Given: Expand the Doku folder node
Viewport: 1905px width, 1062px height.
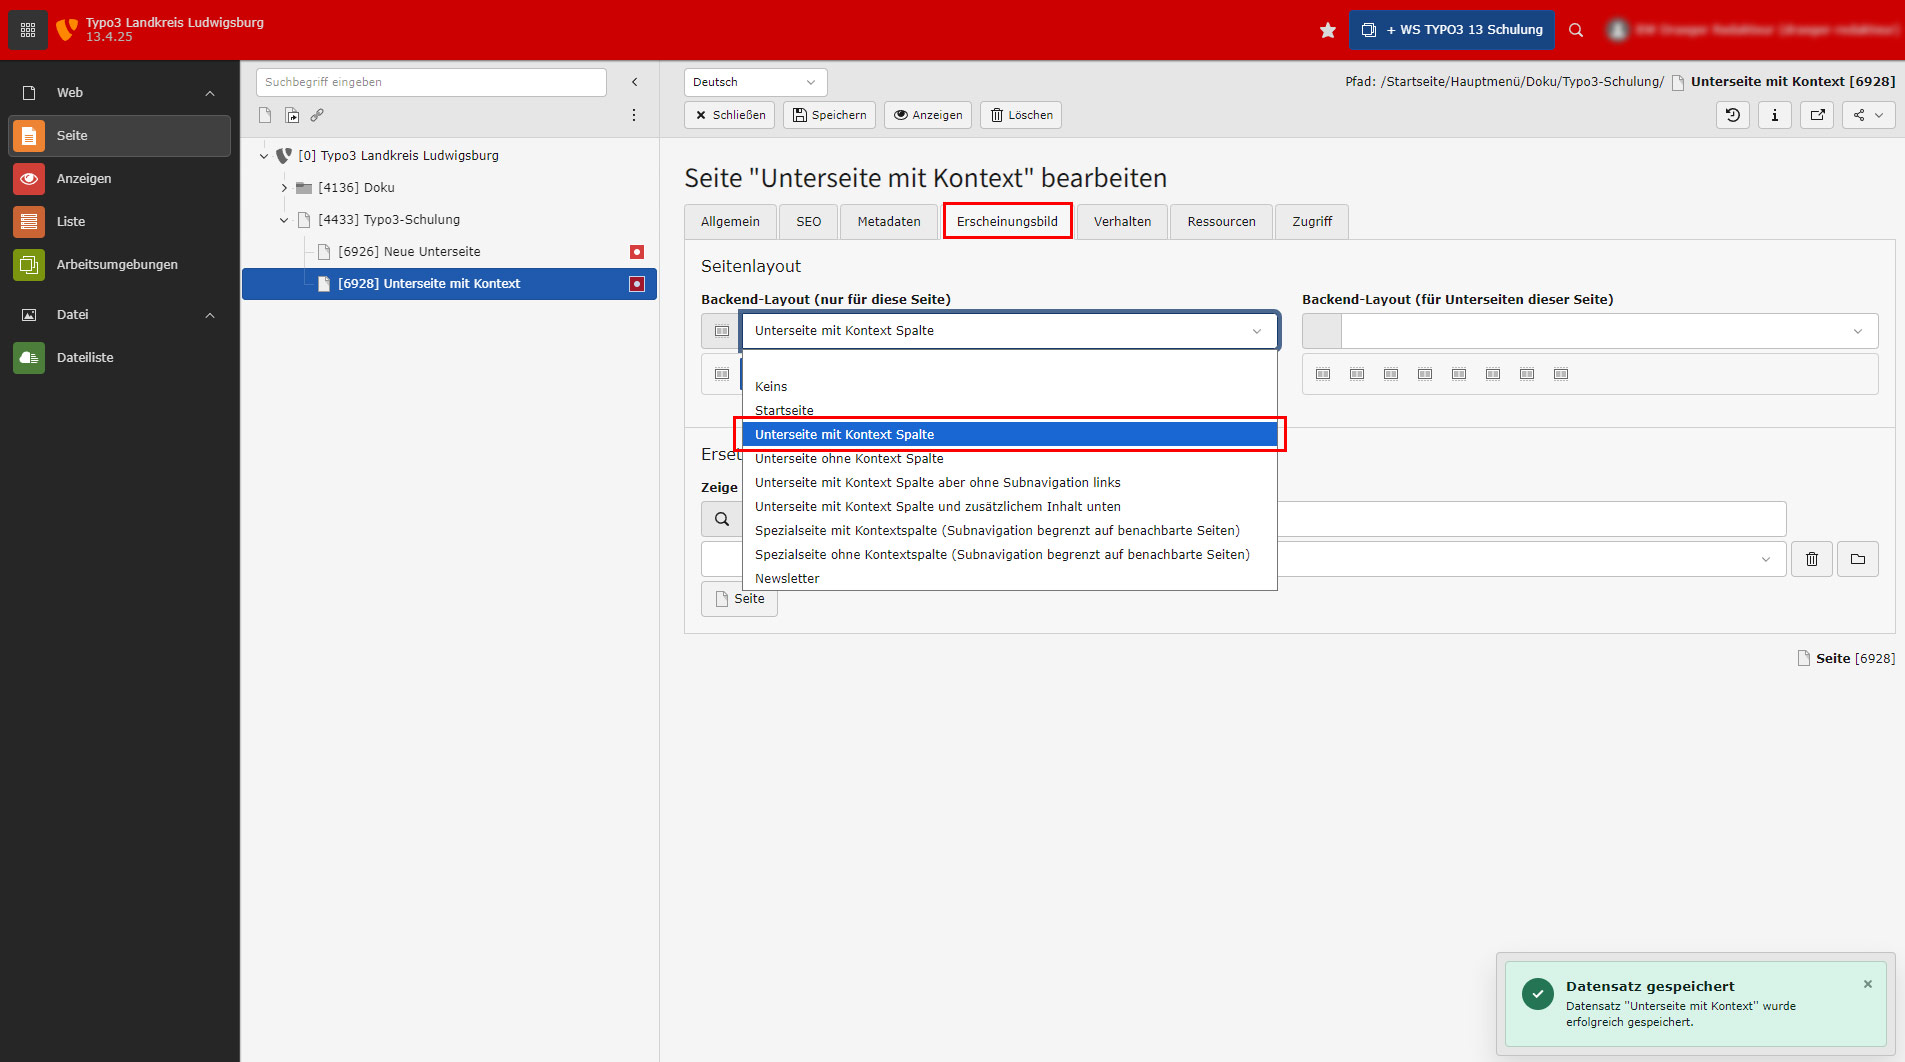Looking at the screenshot, I should click(284, 188).
